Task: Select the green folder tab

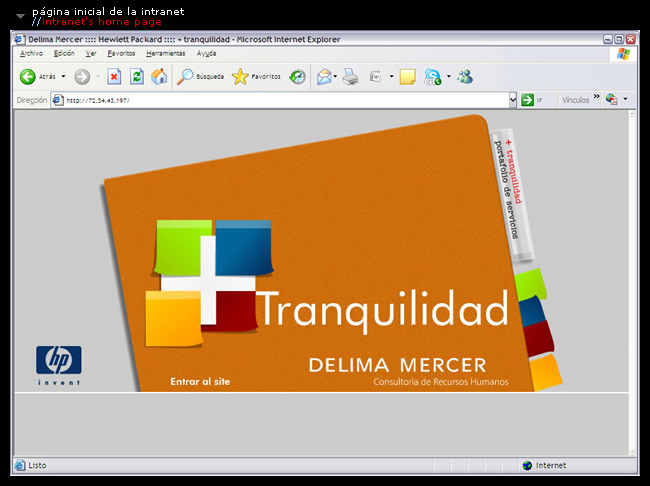Action: (x=530, y=284)
